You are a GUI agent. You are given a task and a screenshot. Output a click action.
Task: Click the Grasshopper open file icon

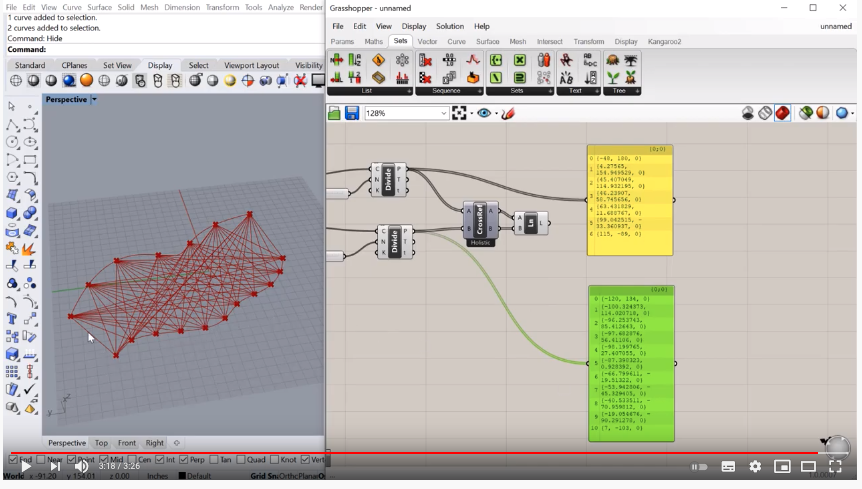click(335, 114)
